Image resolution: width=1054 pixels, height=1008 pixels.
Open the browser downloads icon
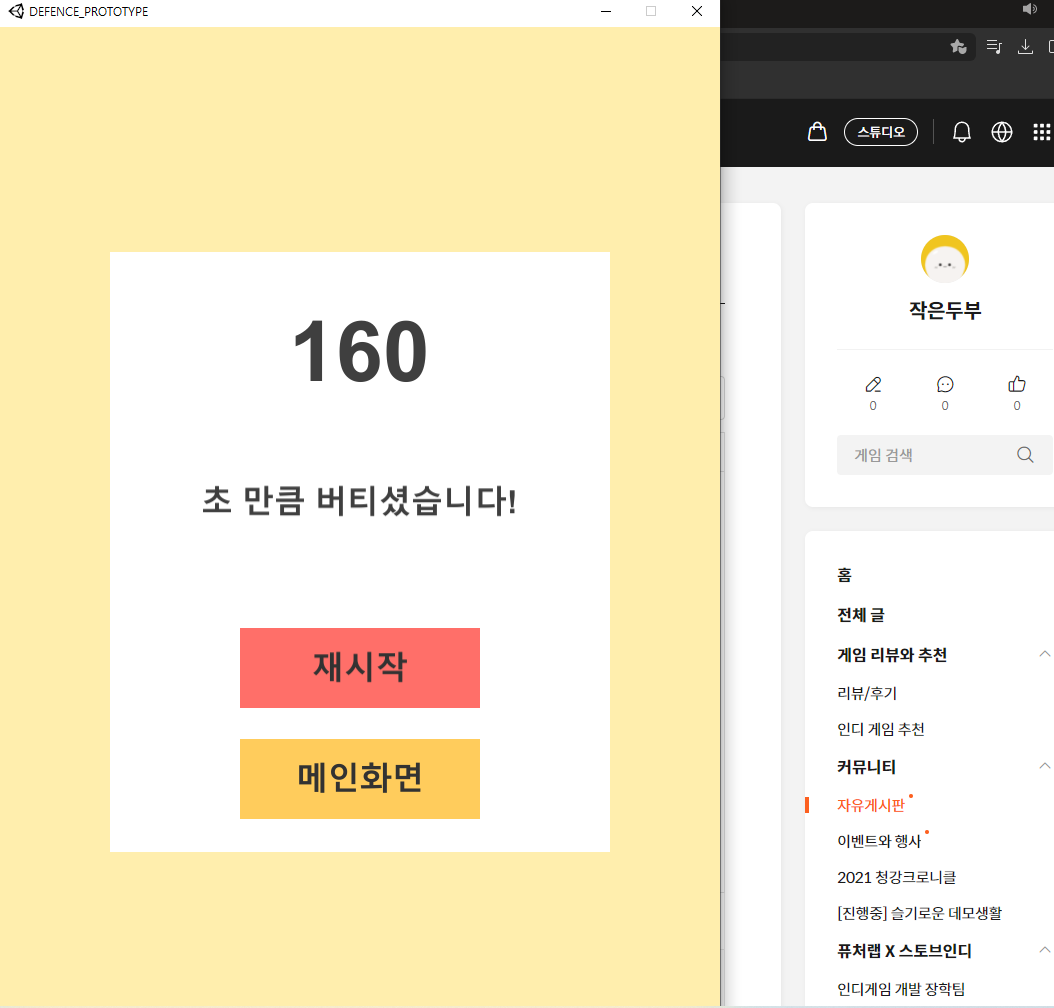click(x=1025, y=46)
